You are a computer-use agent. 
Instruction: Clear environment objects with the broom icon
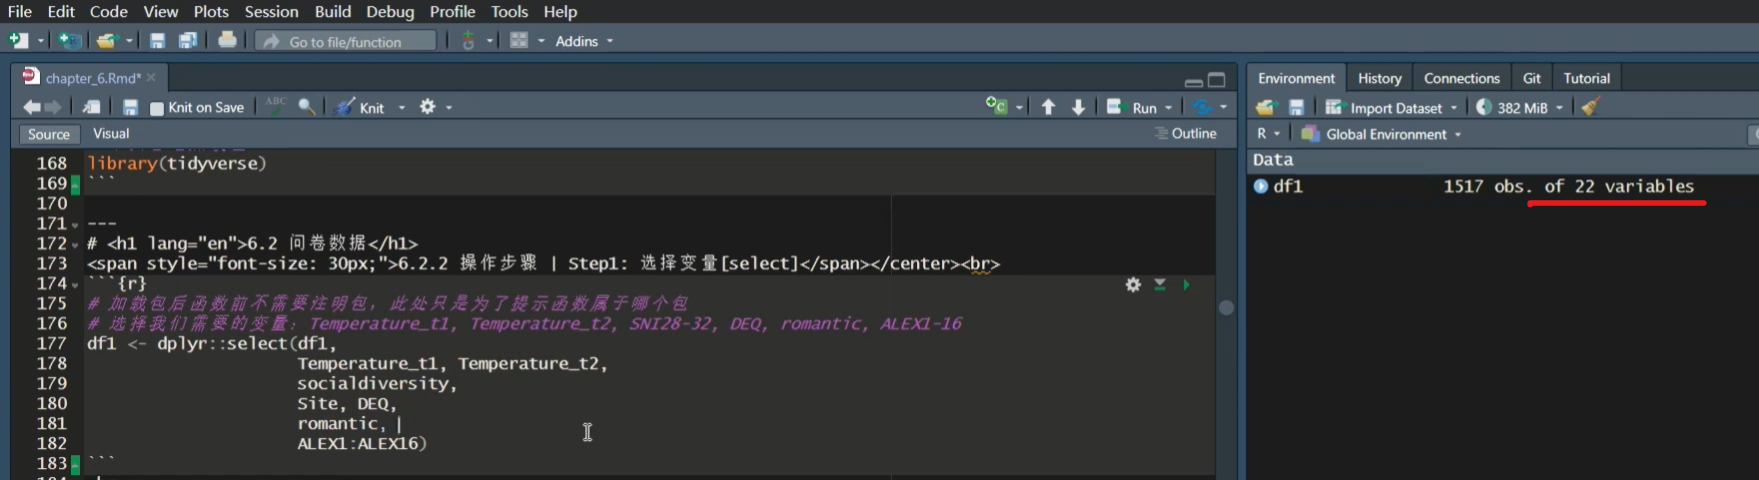pos(1590,106)
